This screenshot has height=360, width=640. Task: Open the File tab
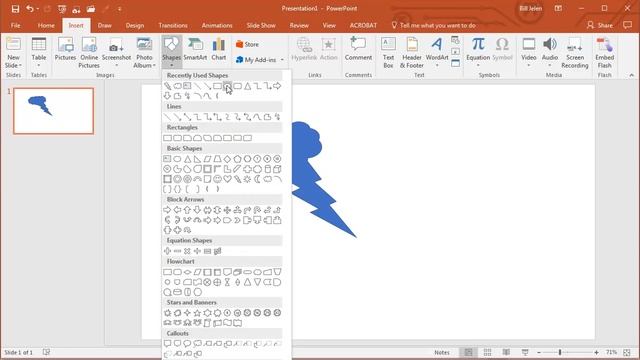[x=16, y=25]
